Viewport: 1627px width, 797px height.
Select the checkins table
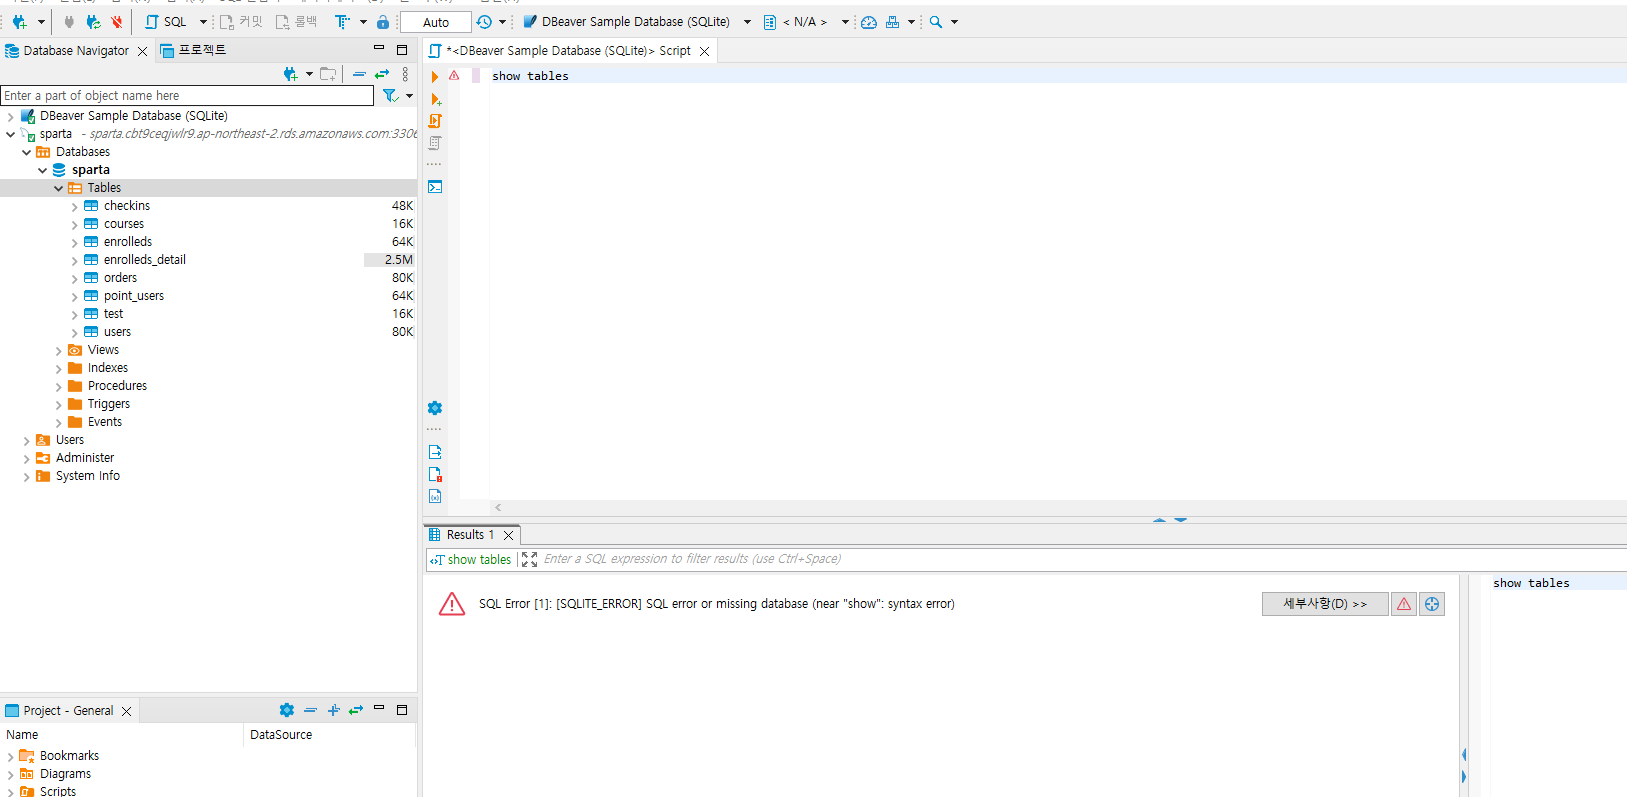127,206
